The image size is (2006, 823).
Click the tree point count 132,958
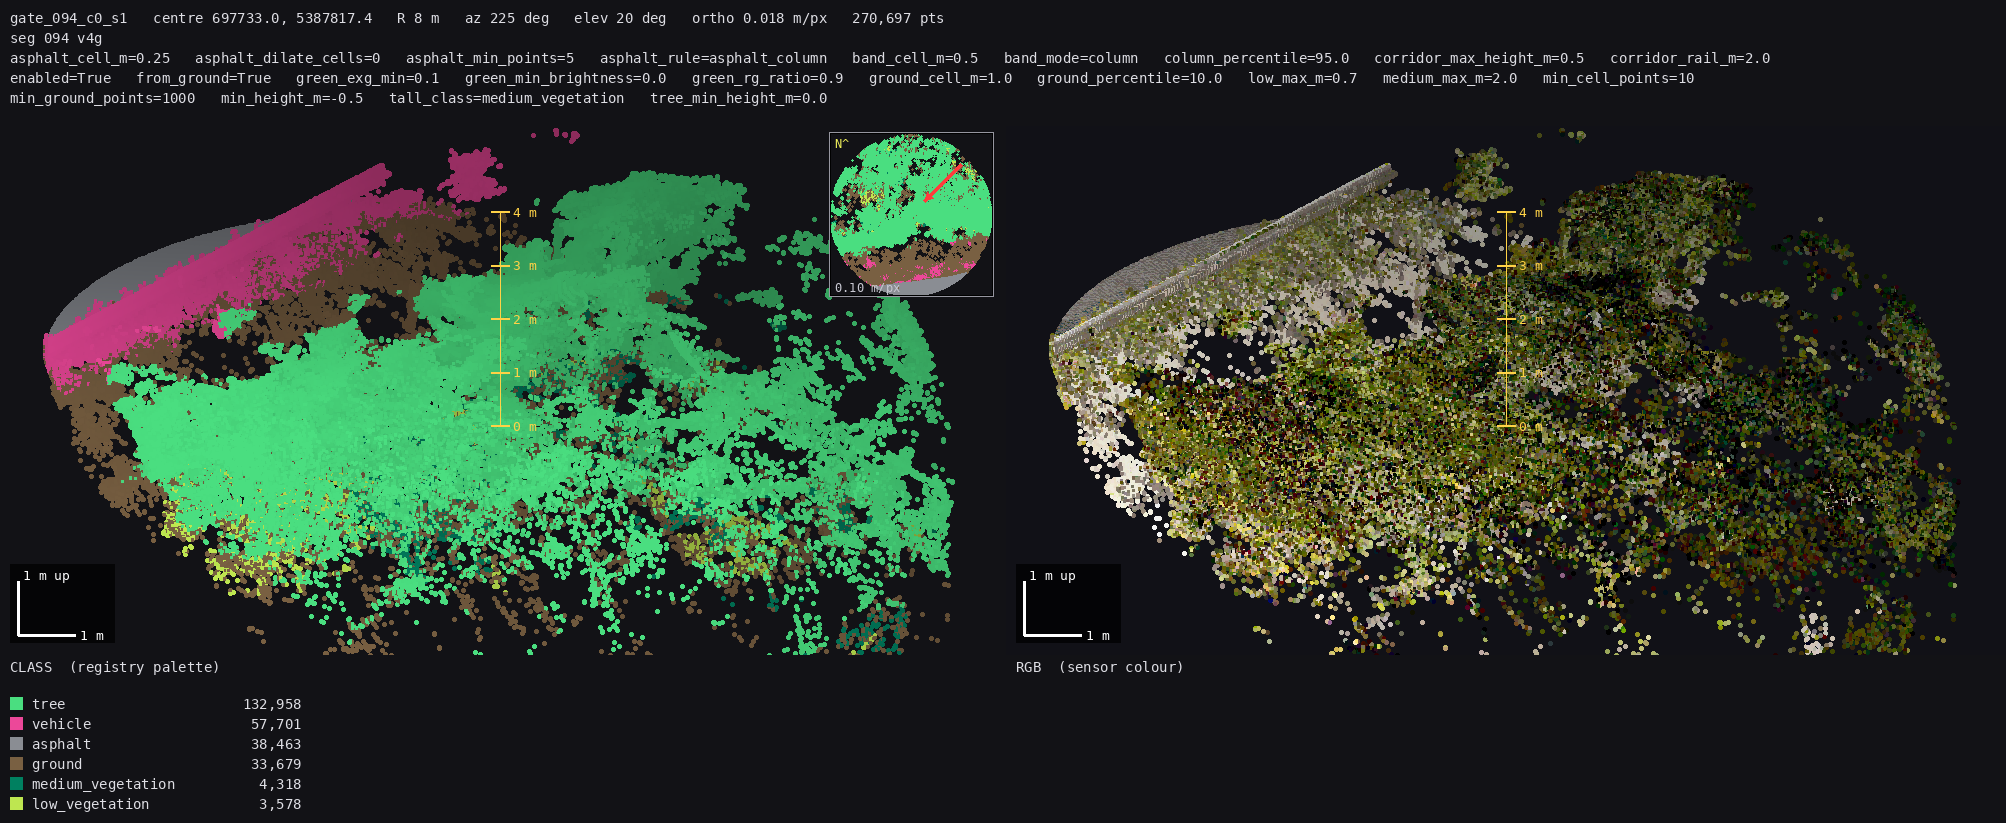(272, 704)
